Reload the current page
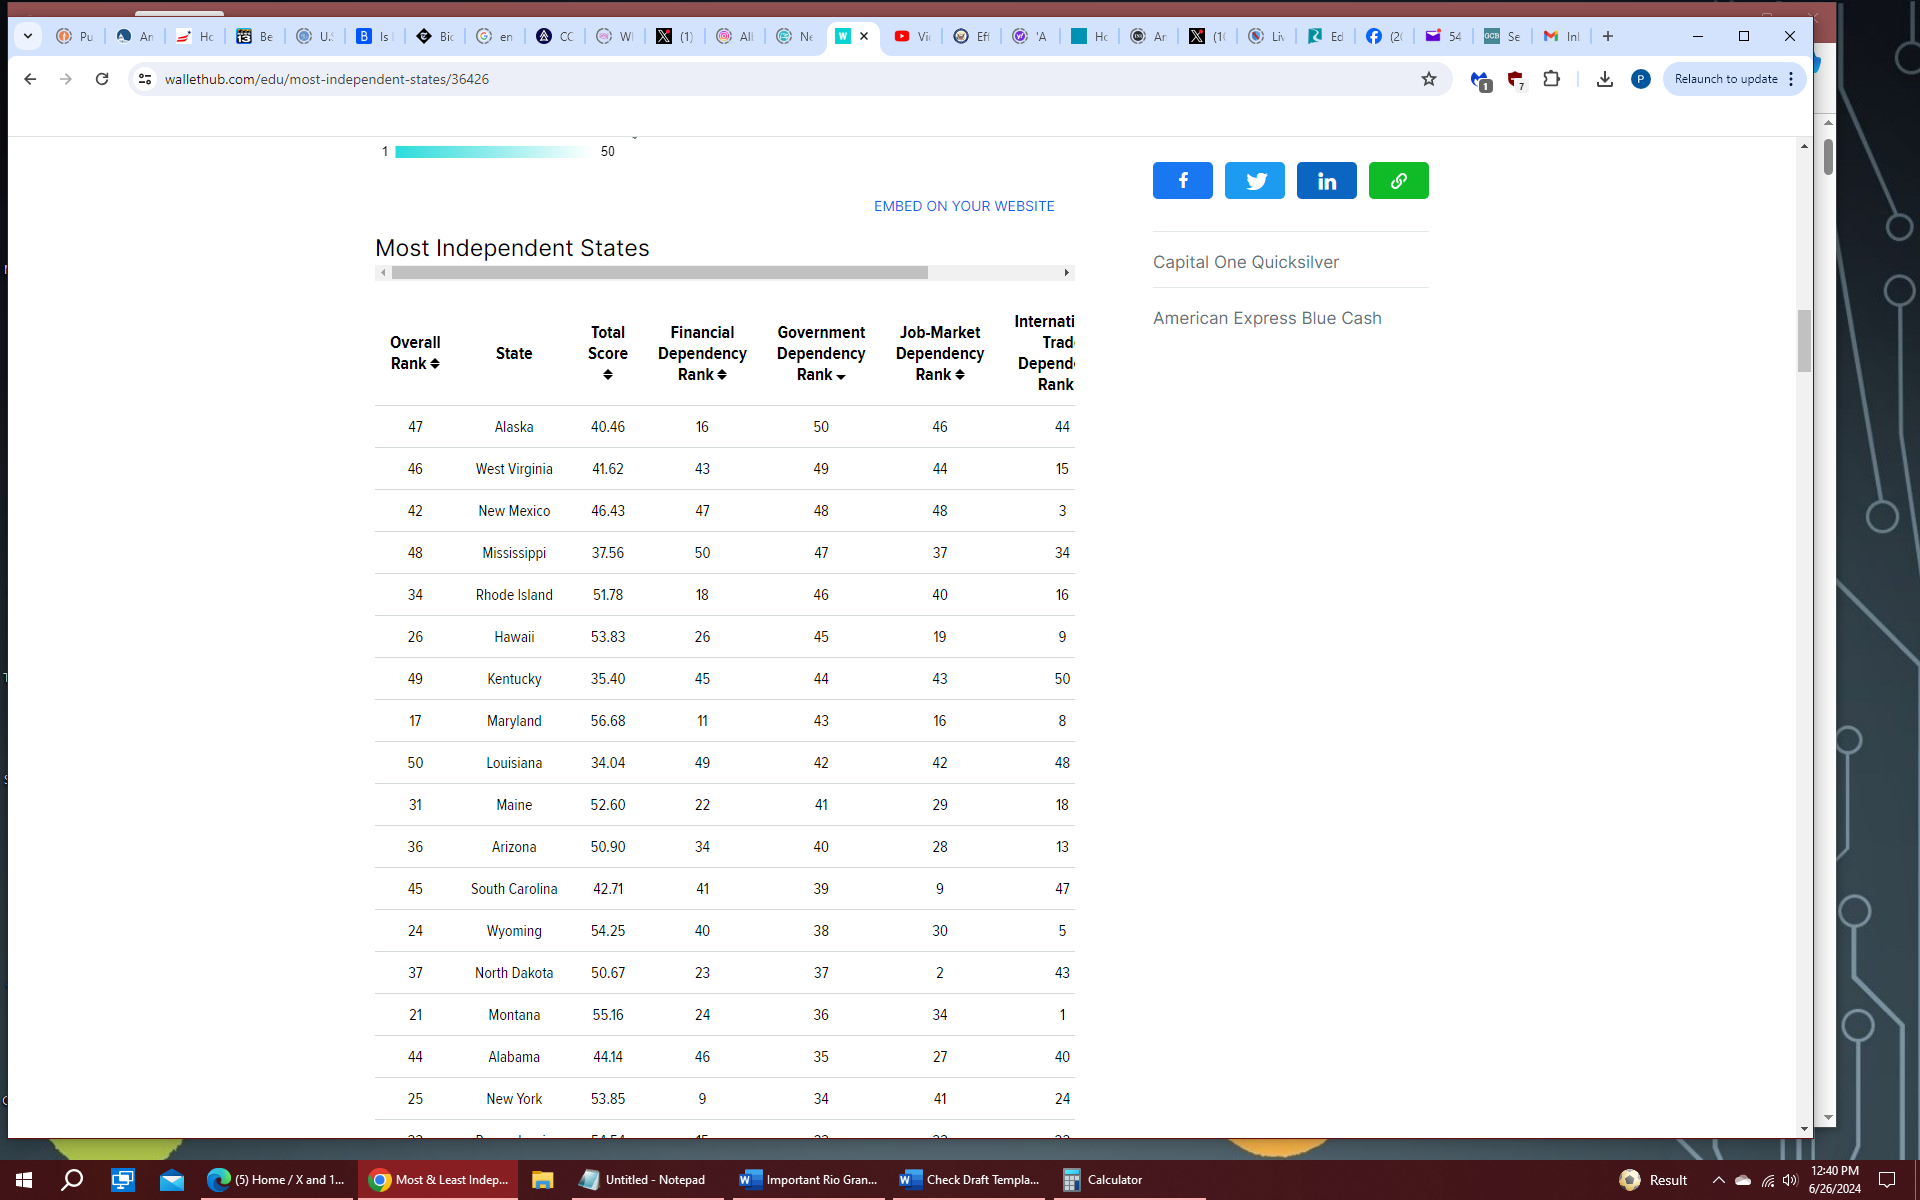Image resolution: width=1920 pixels, height=1200 pixels. pos(102,79)
